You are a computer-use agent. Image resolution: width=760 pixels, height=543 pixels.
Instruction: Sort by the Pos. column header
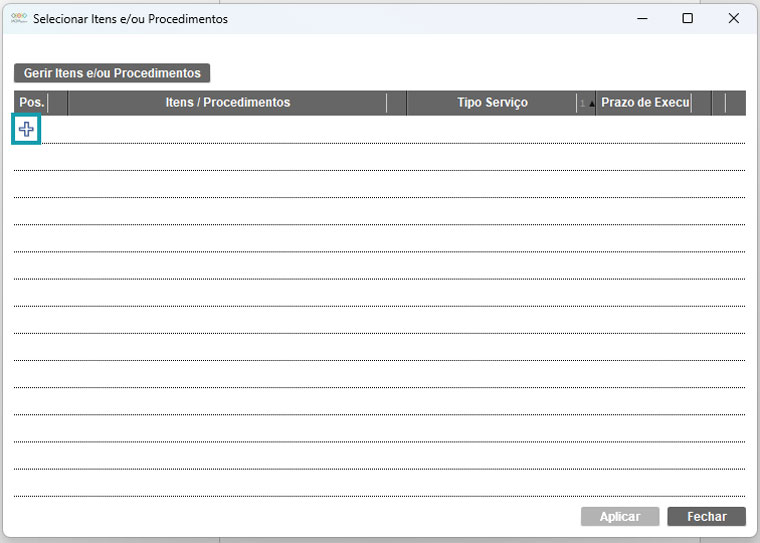pyautogui.click(x=31, y=103)
